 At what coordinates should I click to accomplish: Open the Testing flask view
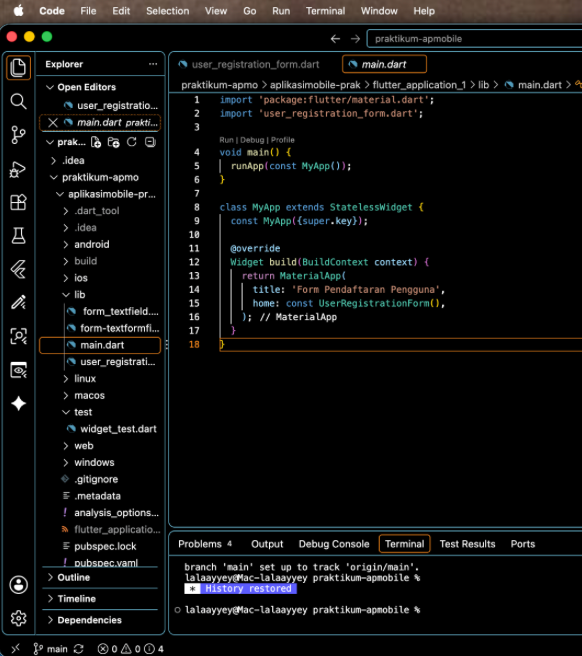[x=18, y=236]
